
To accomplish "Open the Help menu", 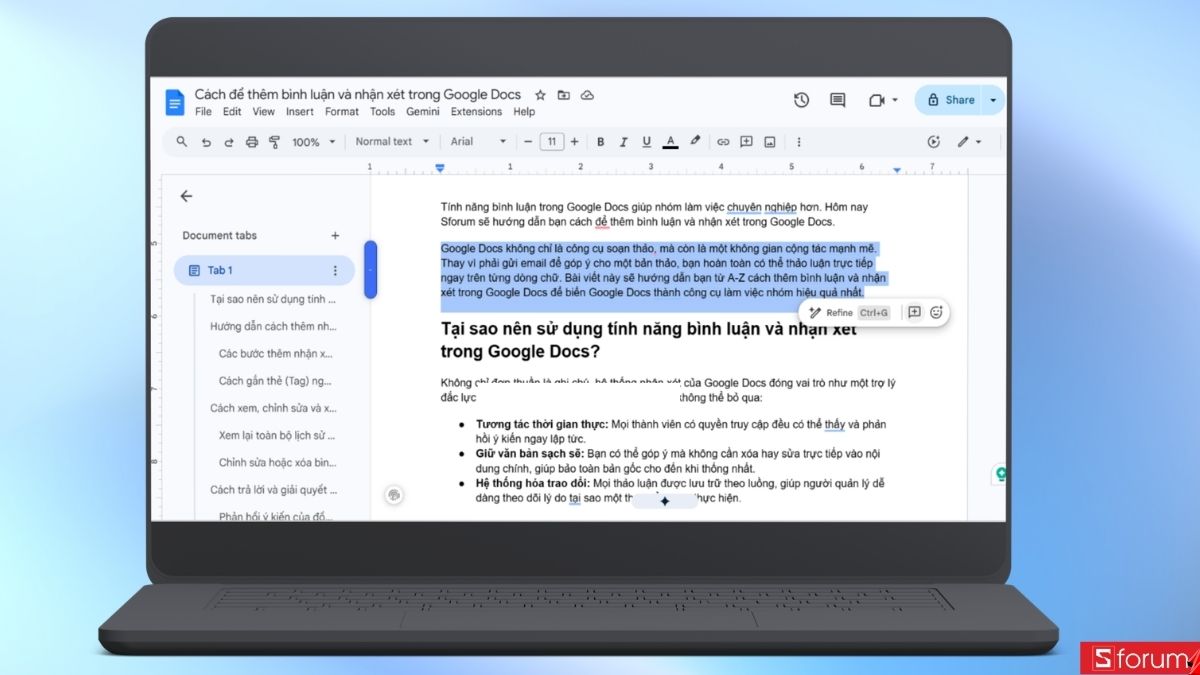I will (524, 112).
